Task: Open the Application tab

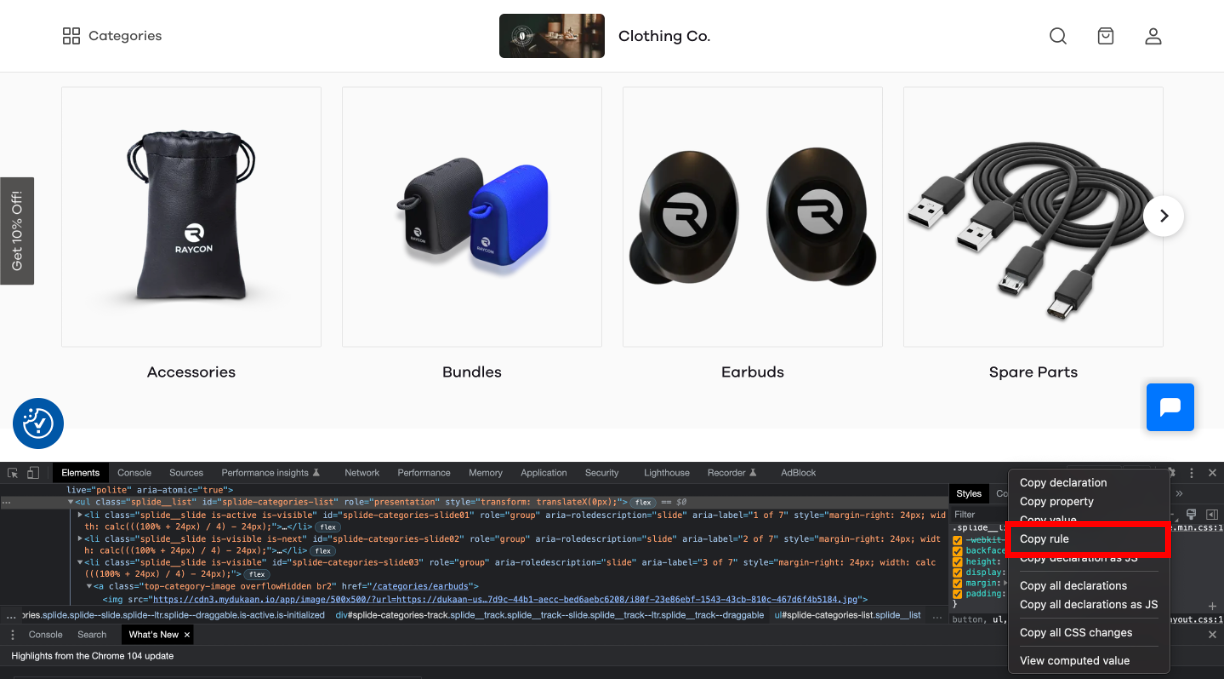Action: click(x=544, y=473)
